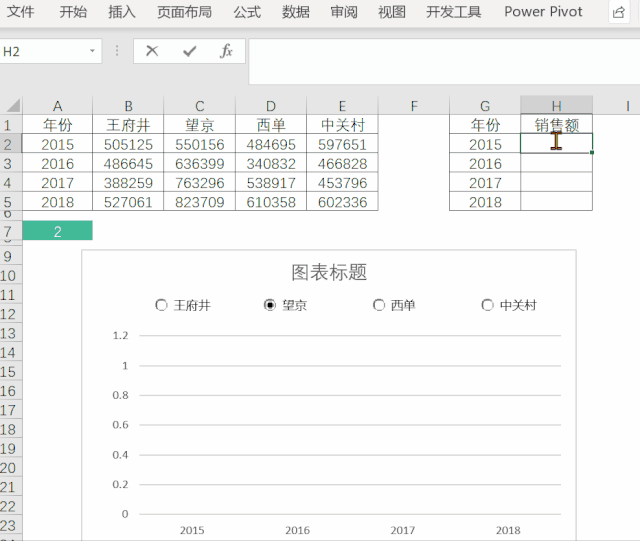640x541 pixels.
Task: Select the 望京 radio button
Action: pos(270,305)
